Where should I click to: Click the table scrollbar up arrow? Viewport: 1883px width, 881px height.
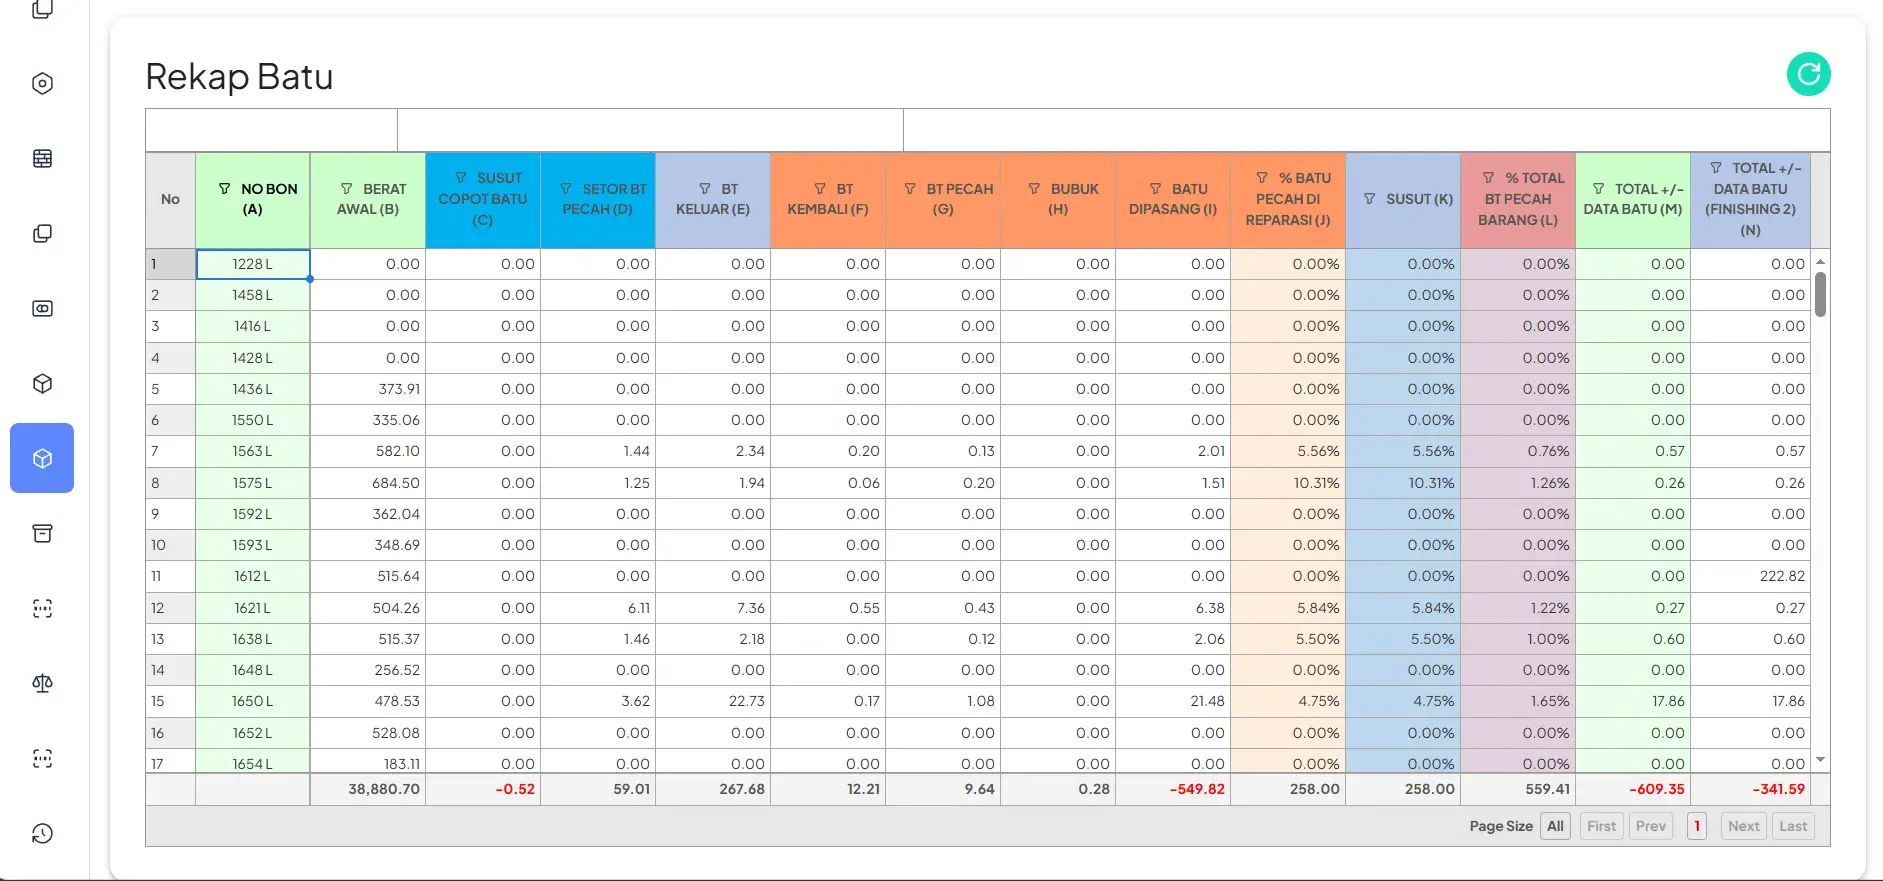pyautogui.click(x=1820, y=262)
